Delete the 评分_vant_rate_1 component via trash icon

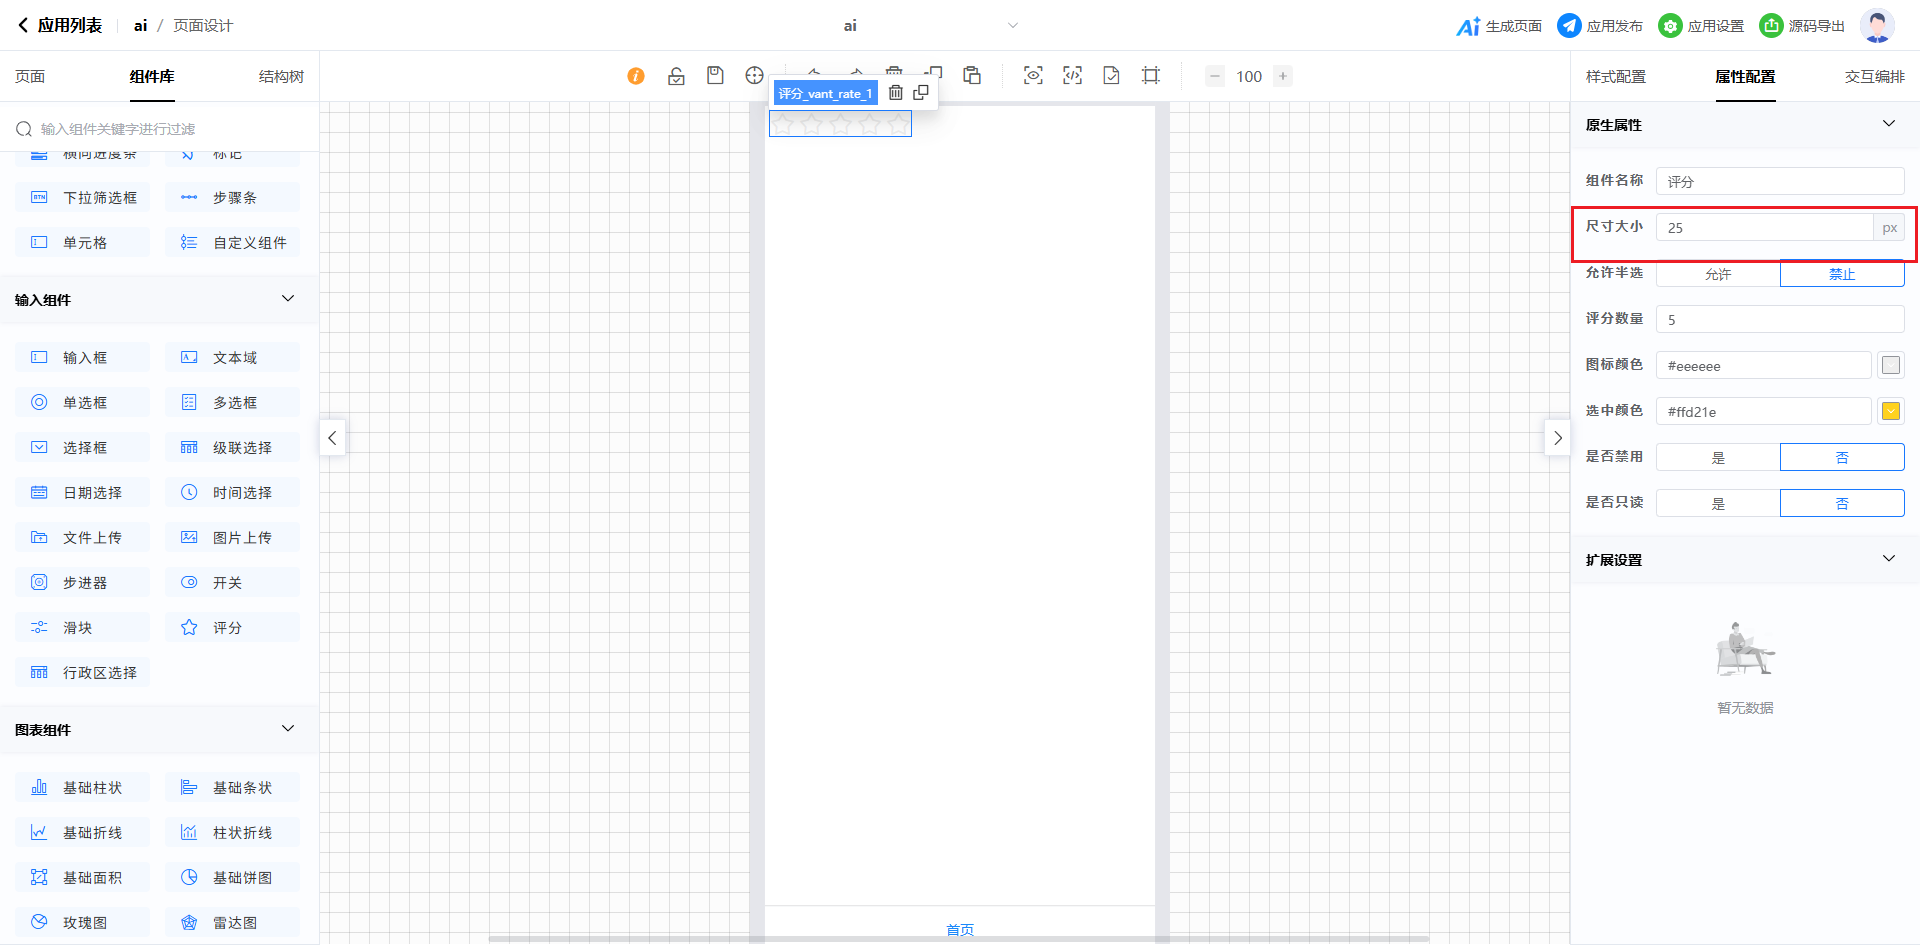coord(896,93)
